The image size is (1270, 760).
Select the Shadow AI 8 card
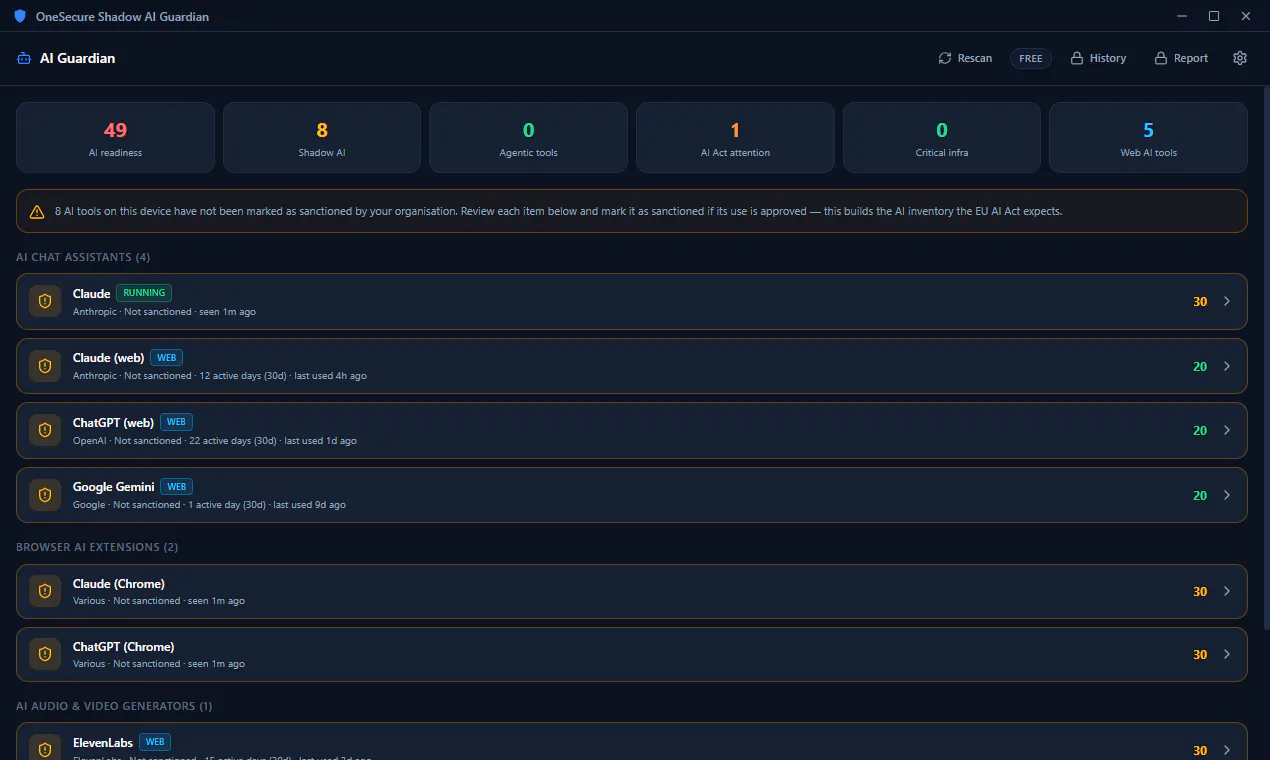[x=322, y=137]
